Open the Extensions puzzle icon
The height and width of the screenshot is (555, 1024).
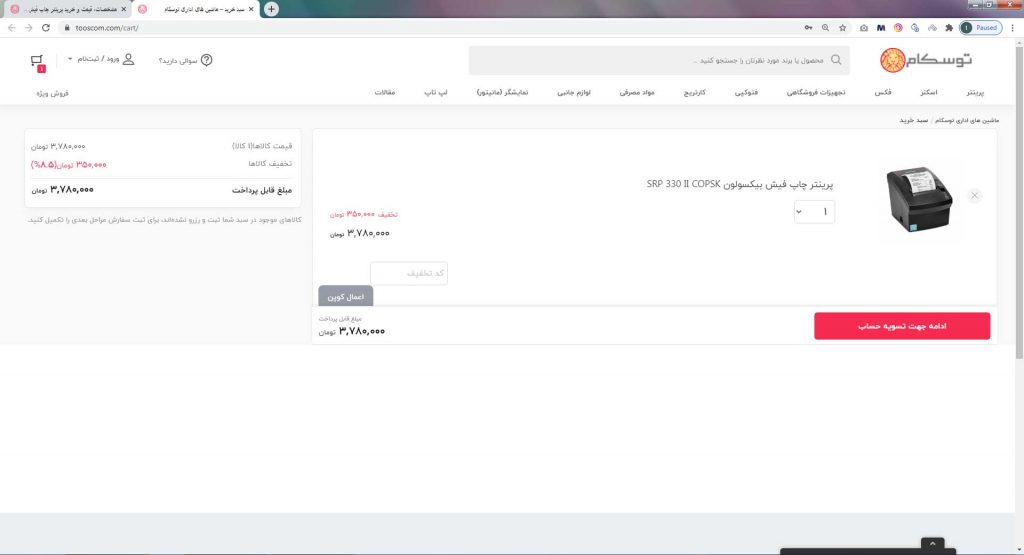click(x=949, y=27)
